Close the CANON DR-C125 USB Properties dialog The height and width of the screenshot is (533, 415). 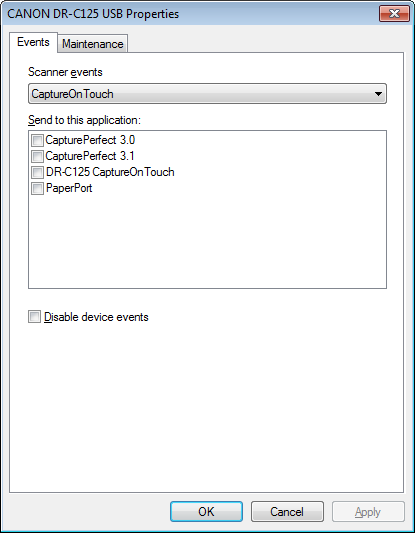pos(394,14)
